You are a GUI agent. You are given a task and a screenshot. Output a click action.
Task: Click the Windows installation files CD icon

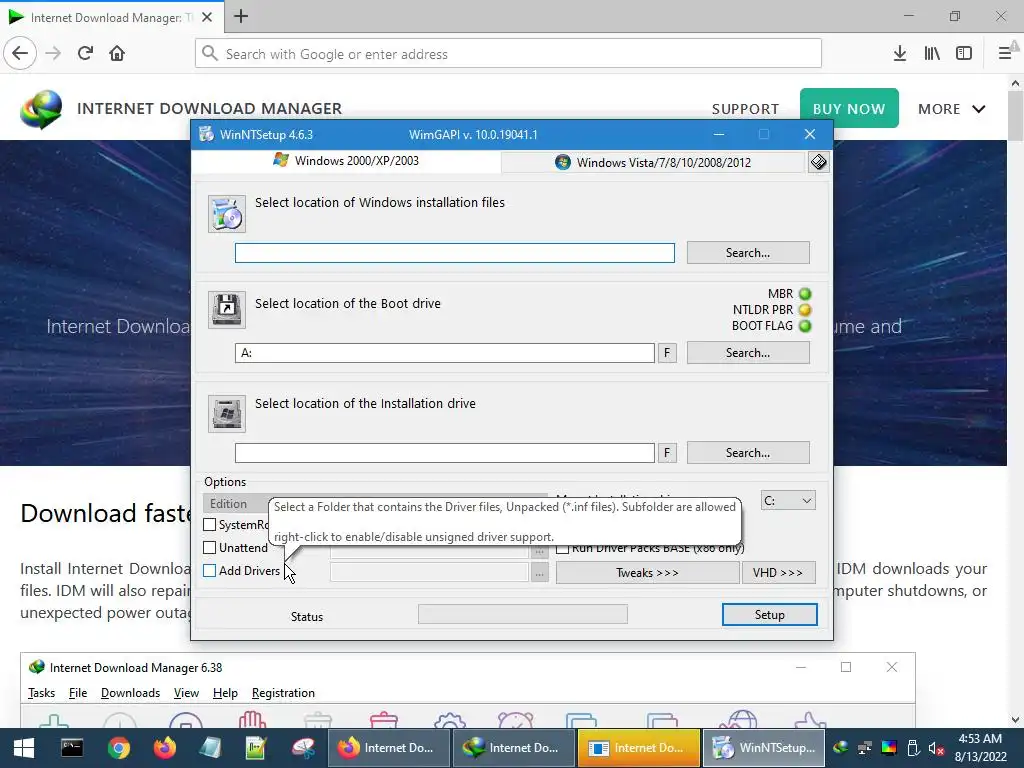227,214
